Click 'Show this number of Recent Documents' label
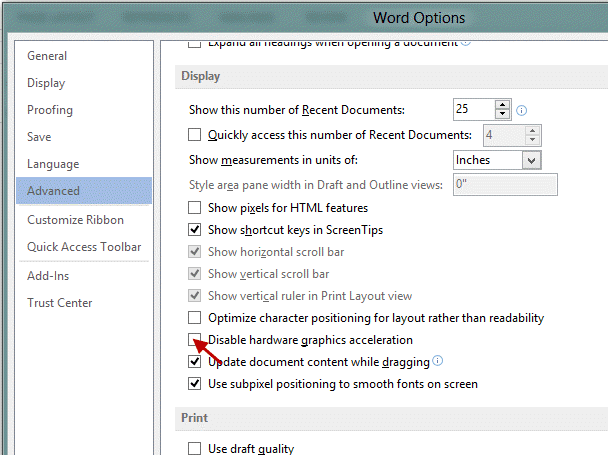 pyautogui.click(x=297, y=110)
